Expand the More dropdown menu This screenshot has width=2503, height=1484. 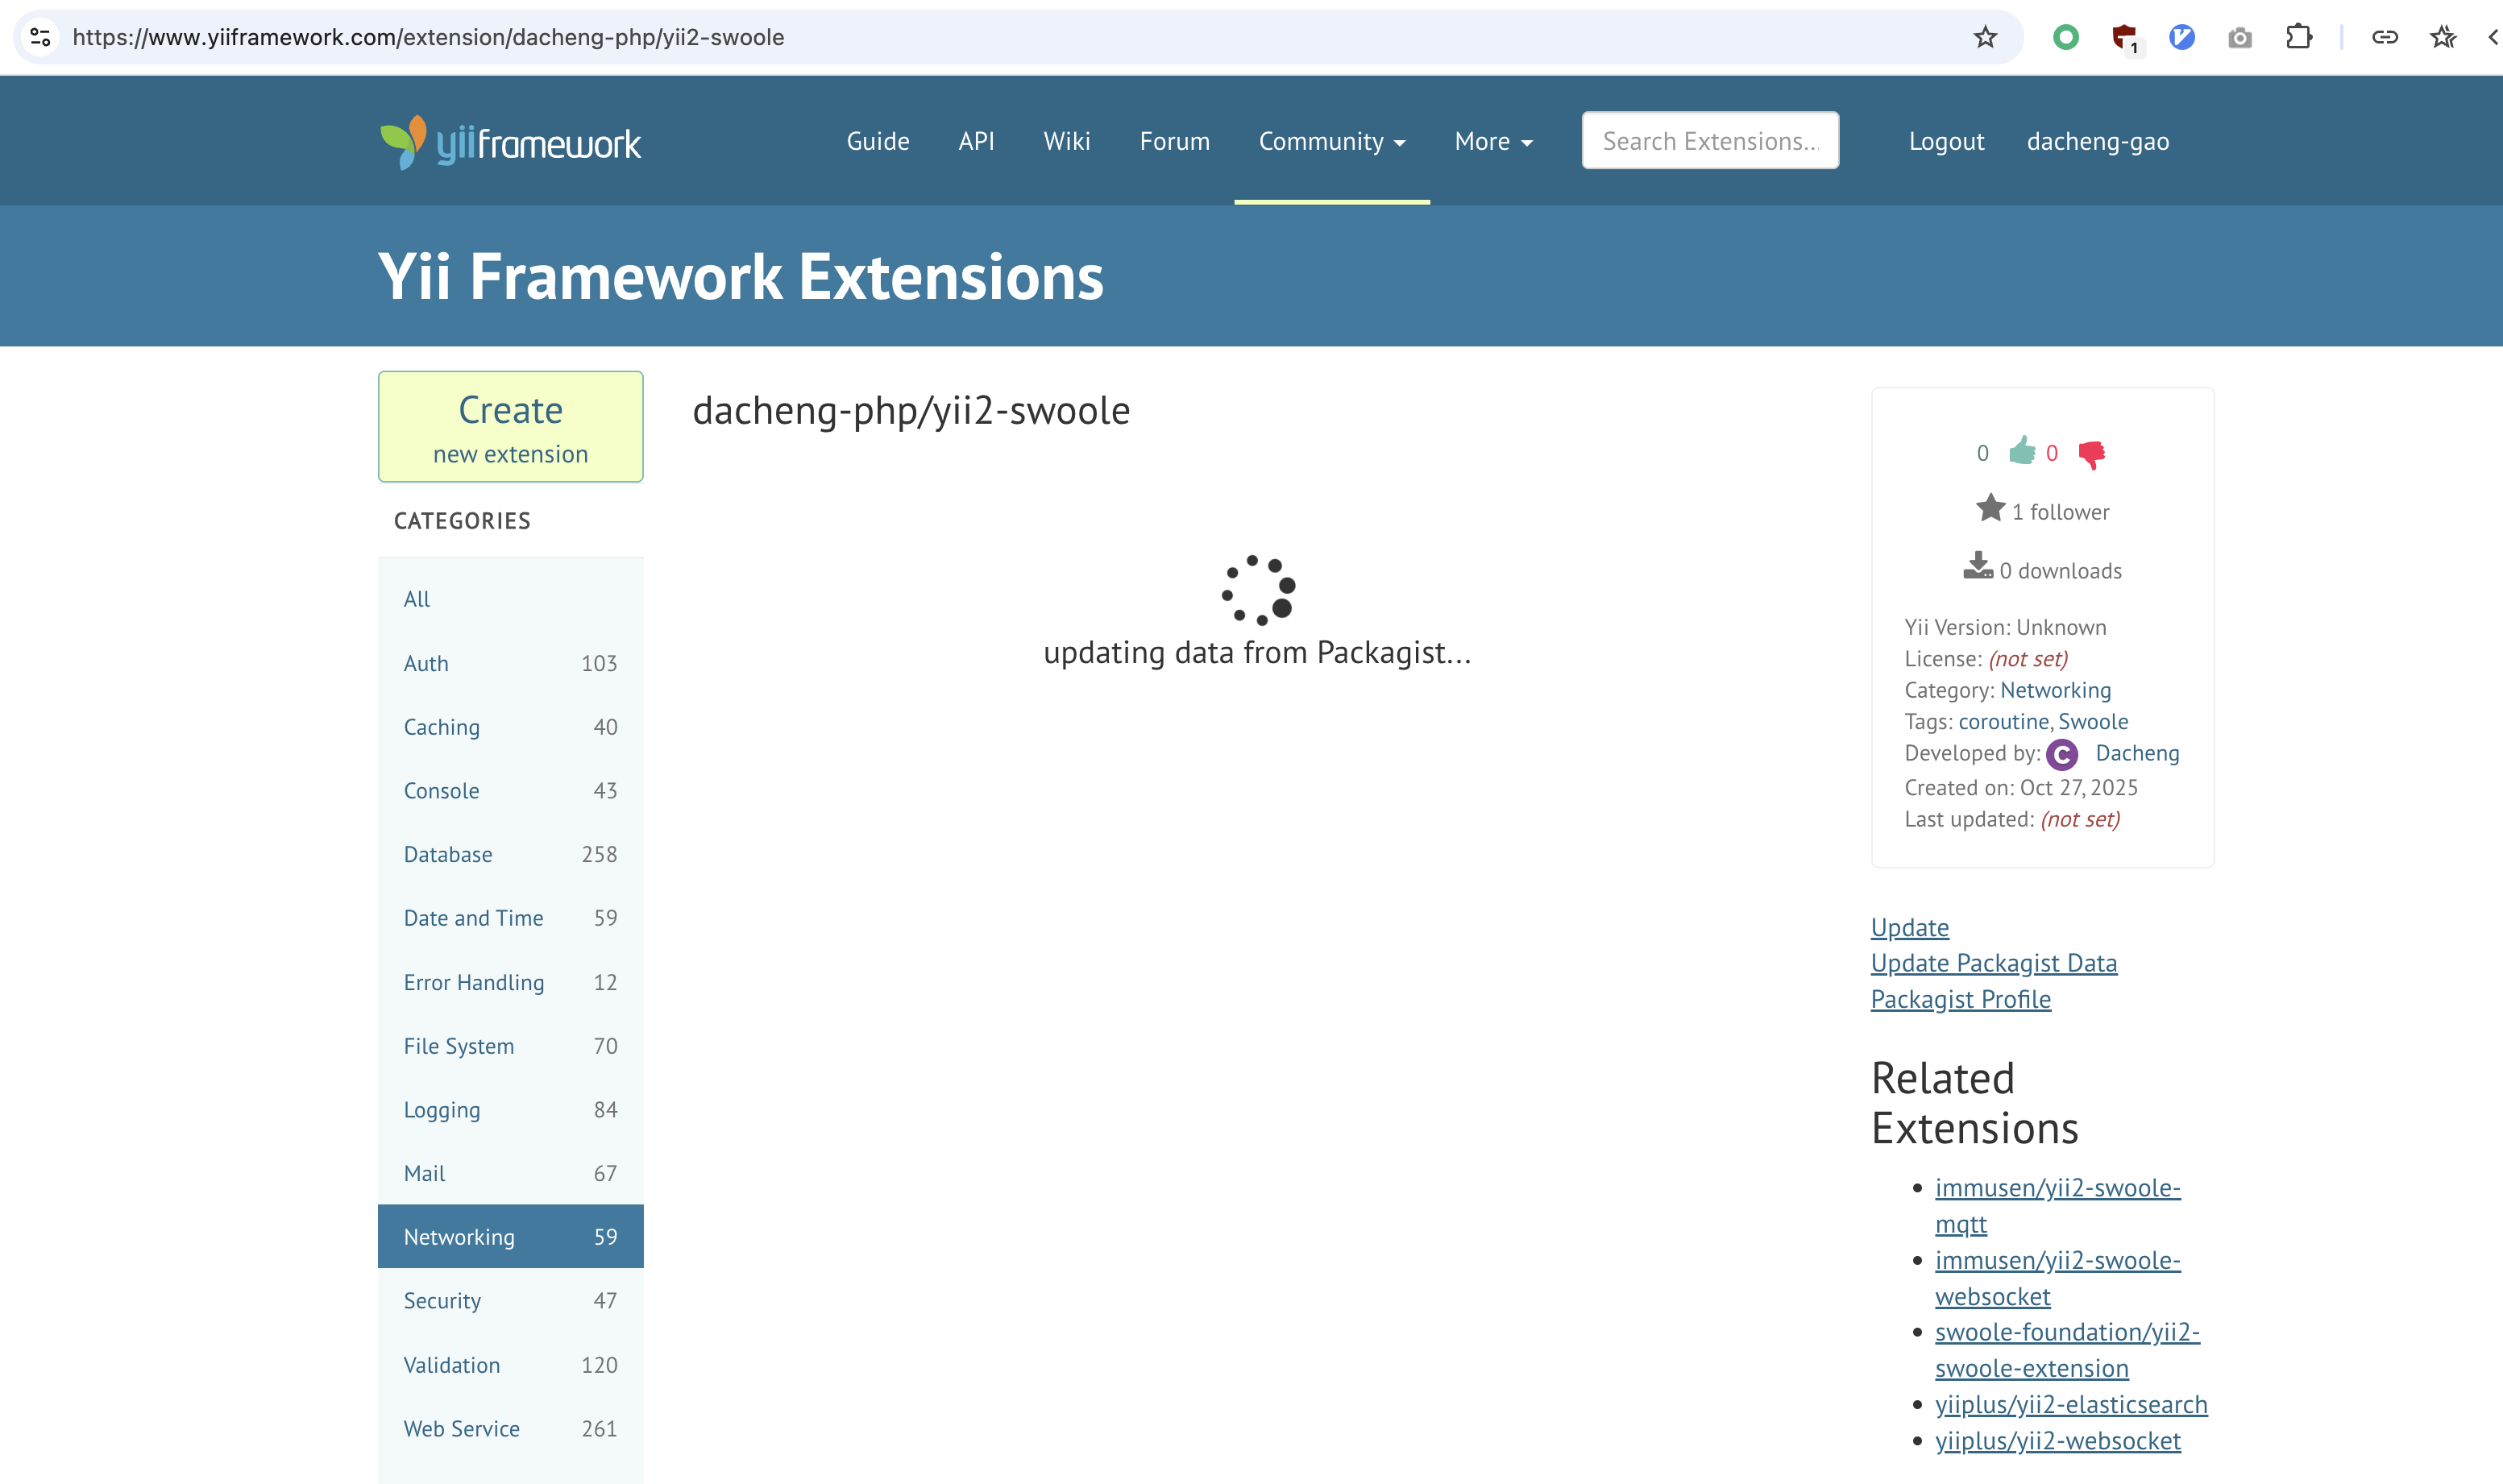(1492, 142)
